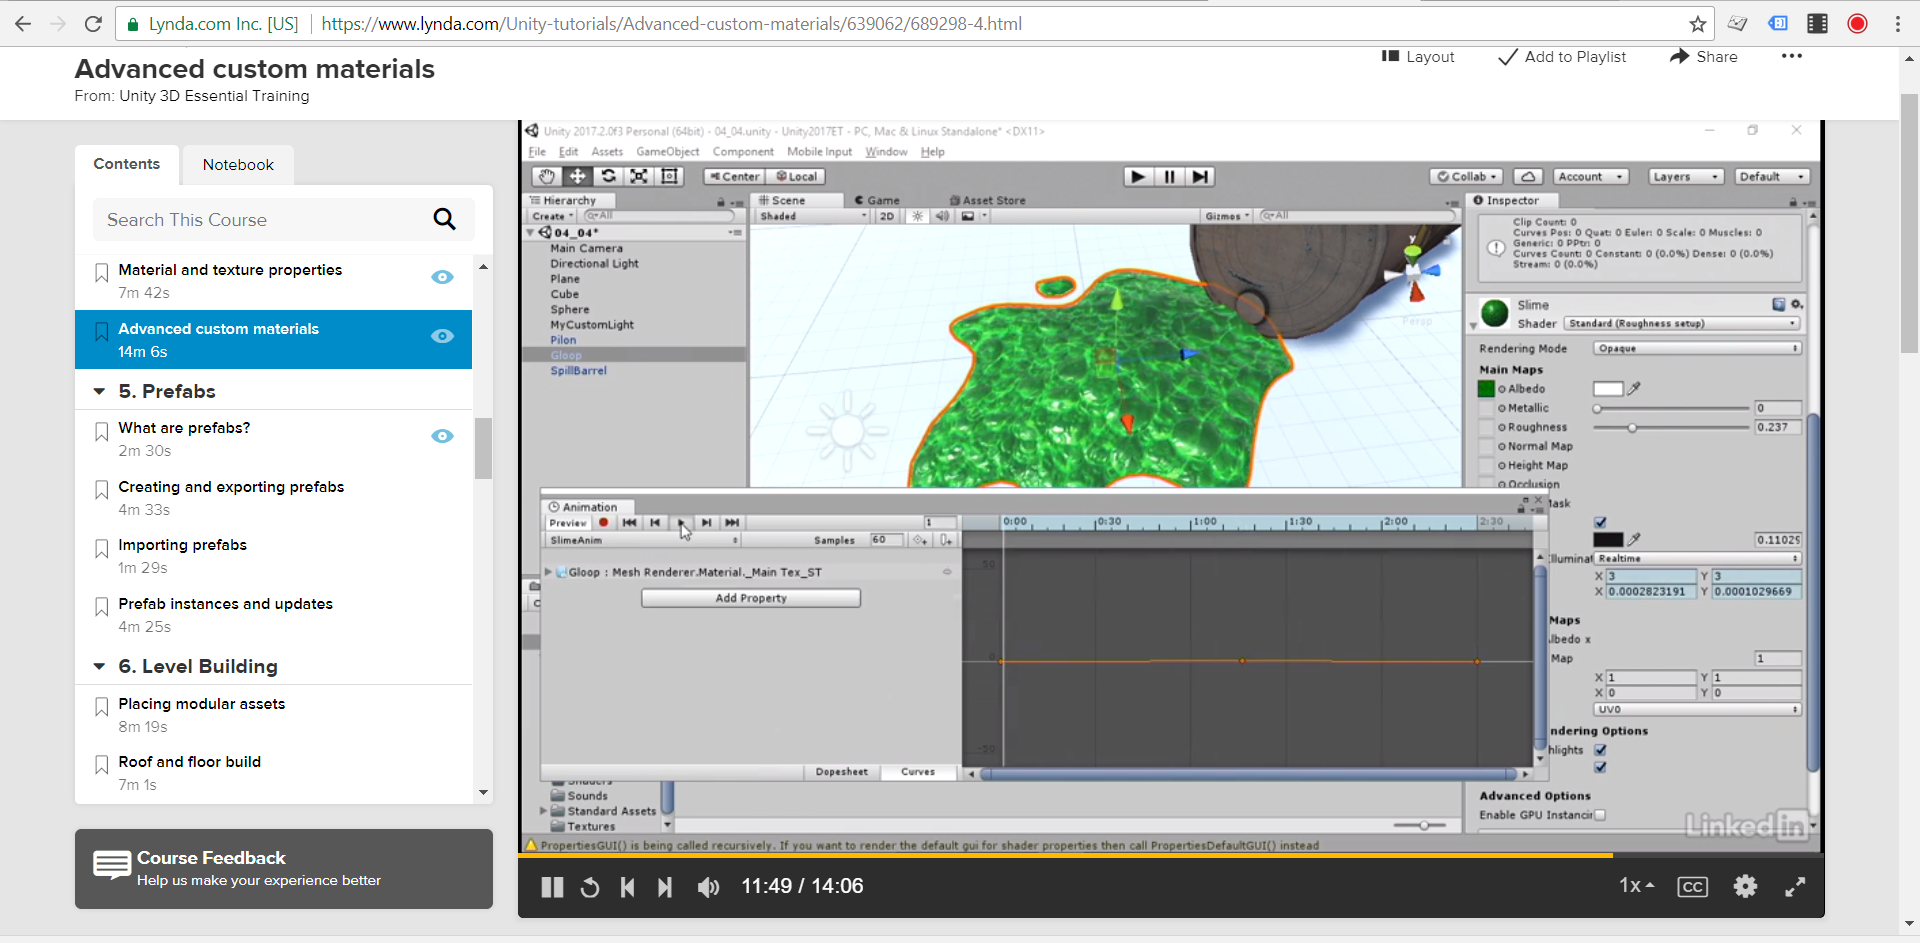The width and height of the screenshot is (1920, 943).
Task: Toggle Enable GPU Instancing checkbox
Action: pos(1600,815)
